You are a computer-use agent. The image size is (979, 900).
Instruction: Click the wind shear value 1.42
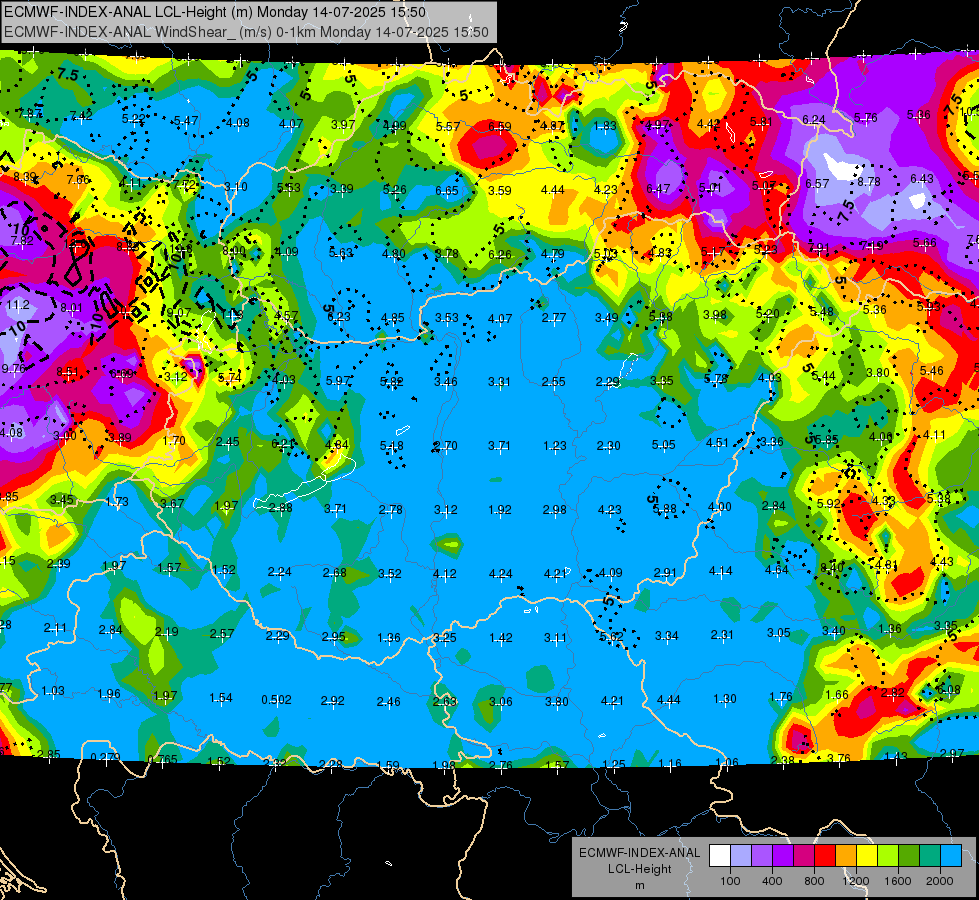(x=501, y=638)
